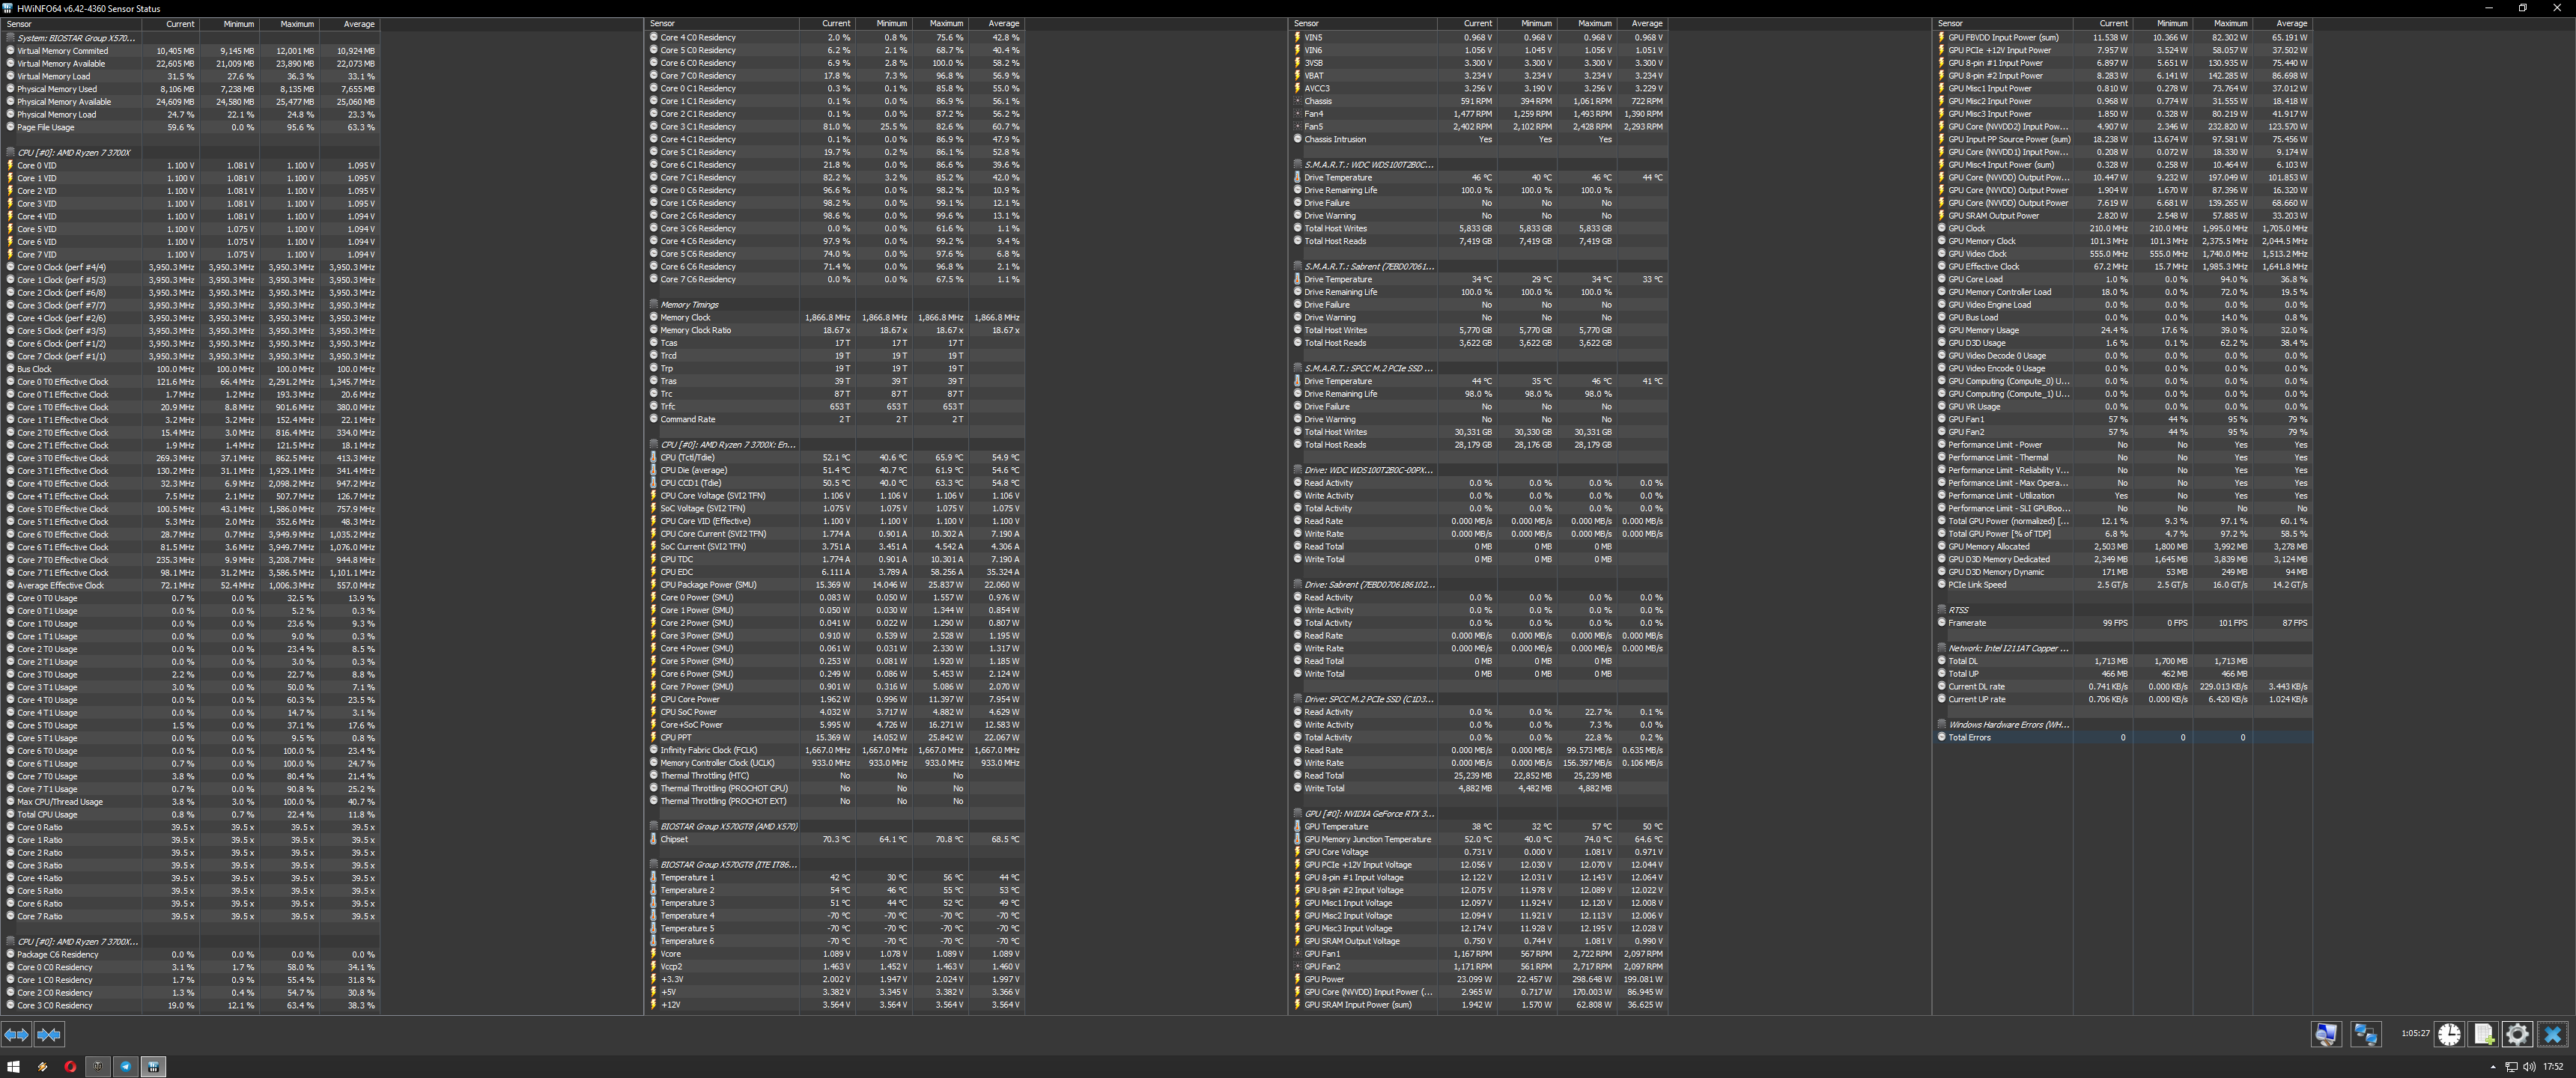Open Opera browser from the taskbar
This screenshot has height=1078, width=2576.
70,1067
